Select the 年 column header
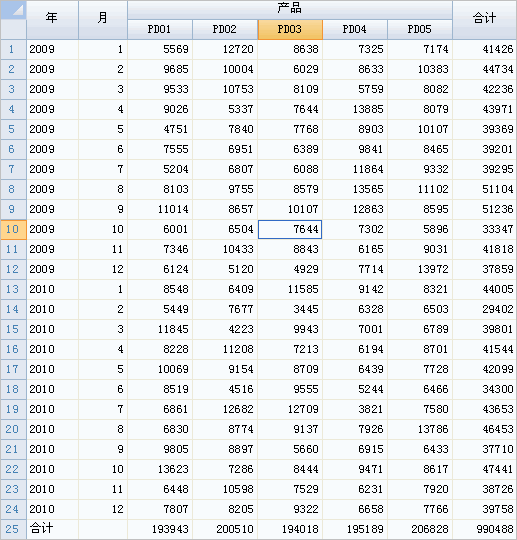This screenshot has width=517, height=540. (x=52, y=20)
